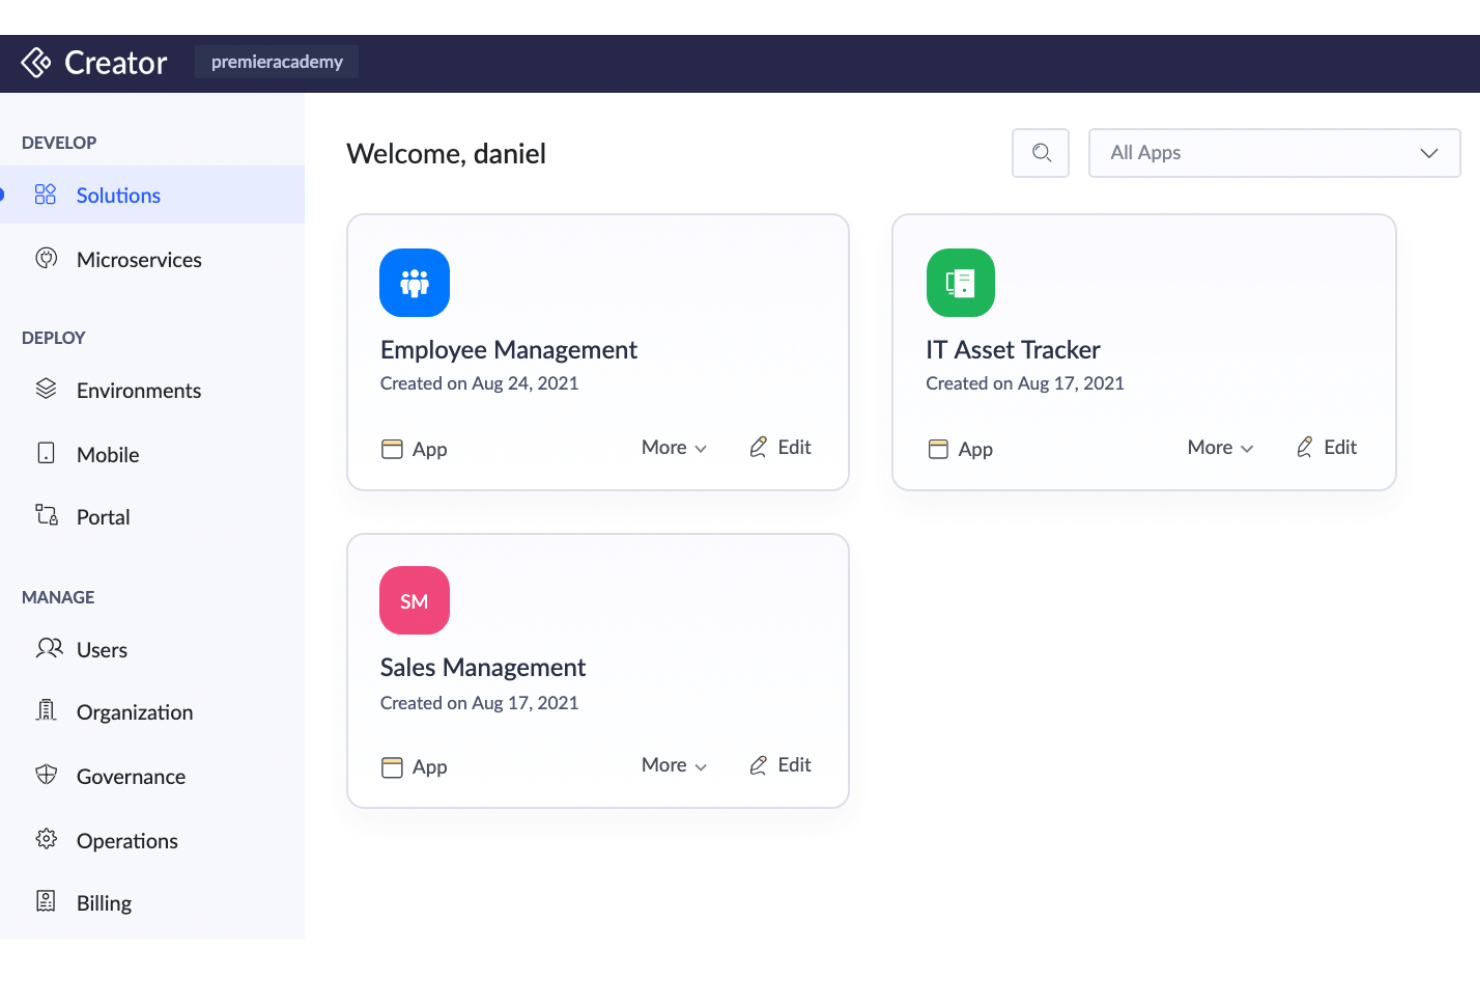Screen dimensions: 1480x987
Task: Open Operations in the sidebar
Action: 127,841
